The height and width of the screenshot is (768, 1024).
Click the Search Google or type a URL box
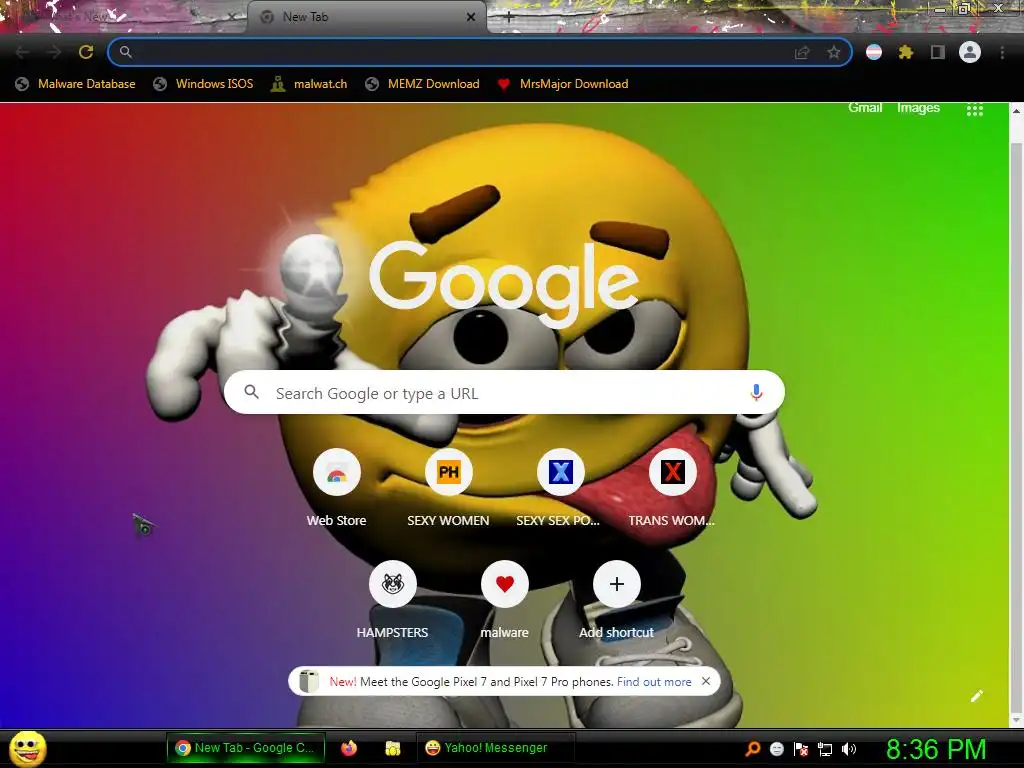(504, 392)
